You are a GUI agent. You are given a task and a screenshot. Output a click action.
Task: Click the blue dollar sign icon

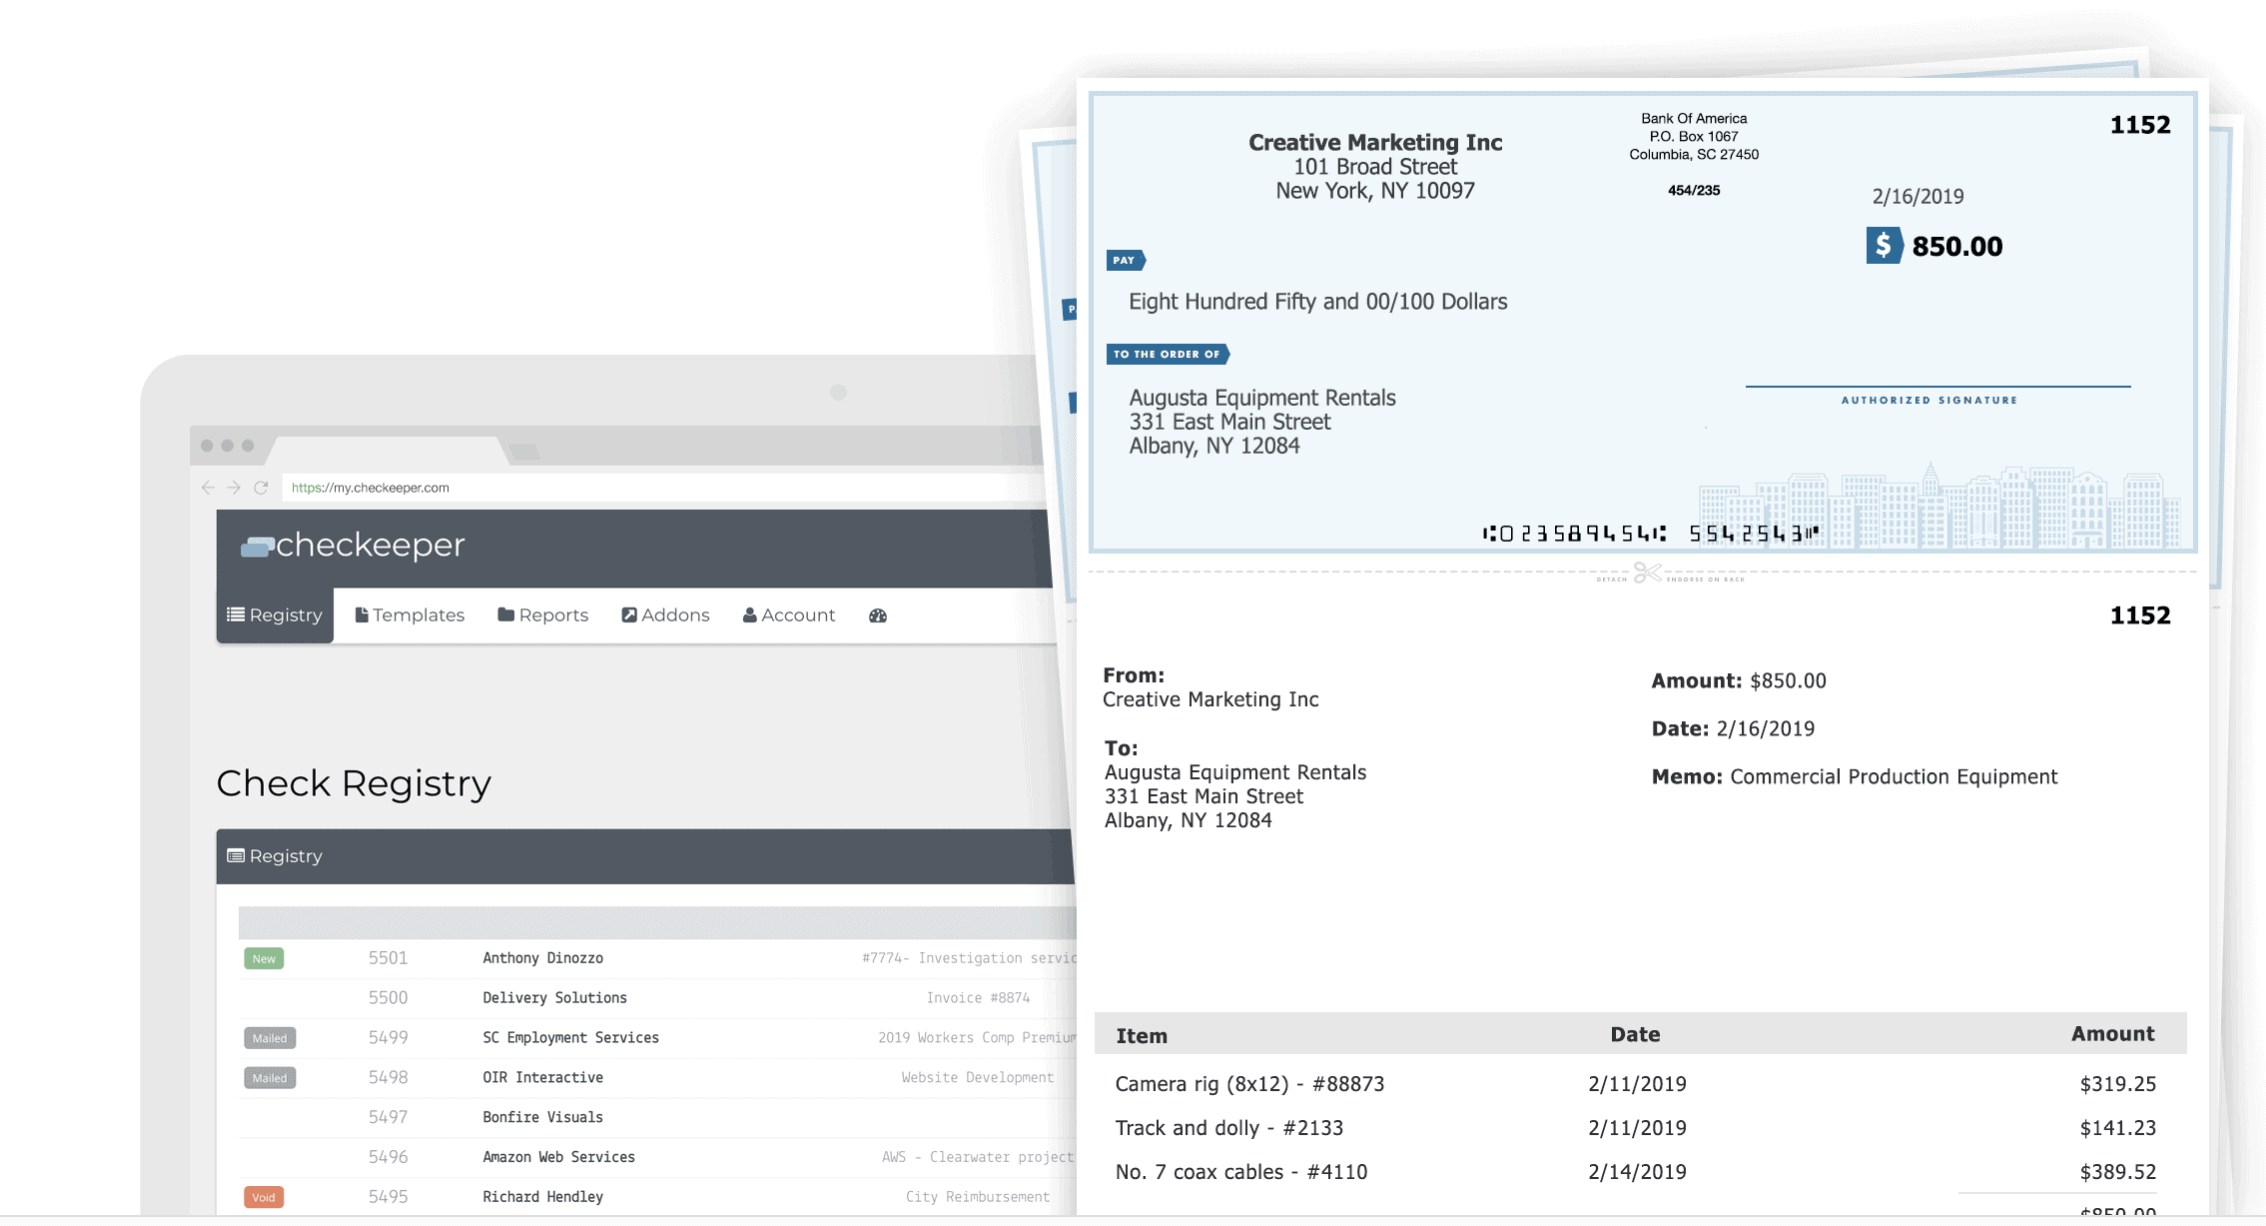click(x=1883, y=245)
